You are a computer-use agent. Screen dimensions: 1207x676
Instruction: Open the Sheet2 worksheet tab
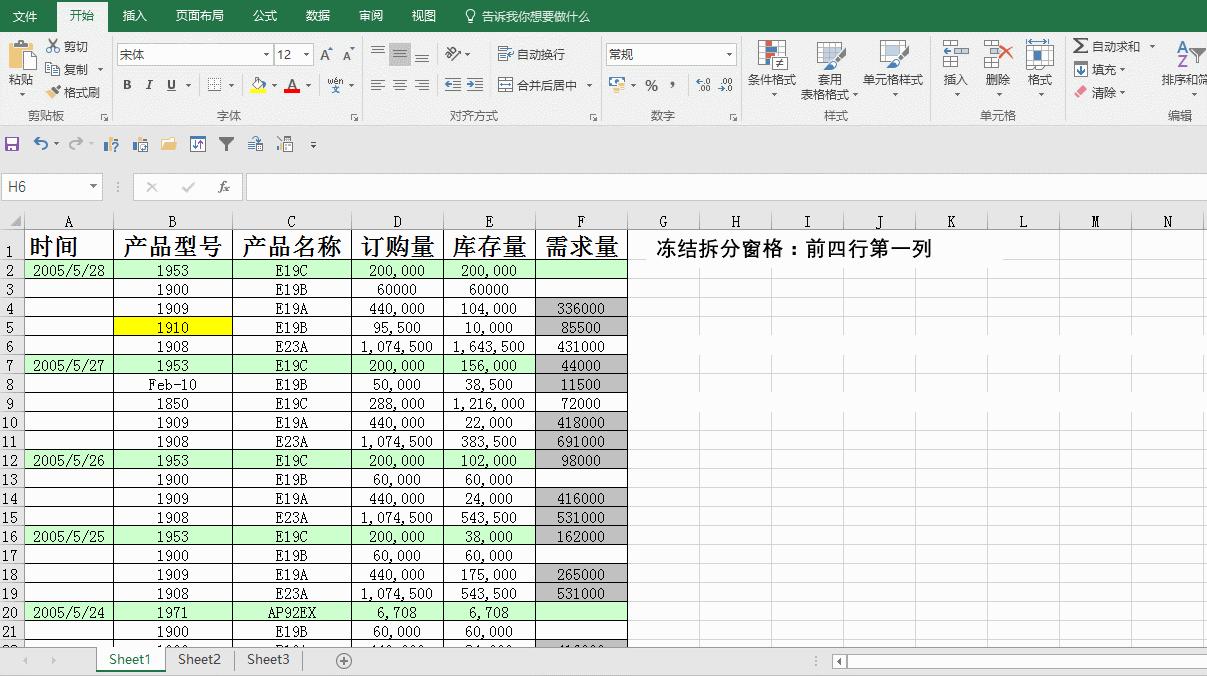(198, 659)
